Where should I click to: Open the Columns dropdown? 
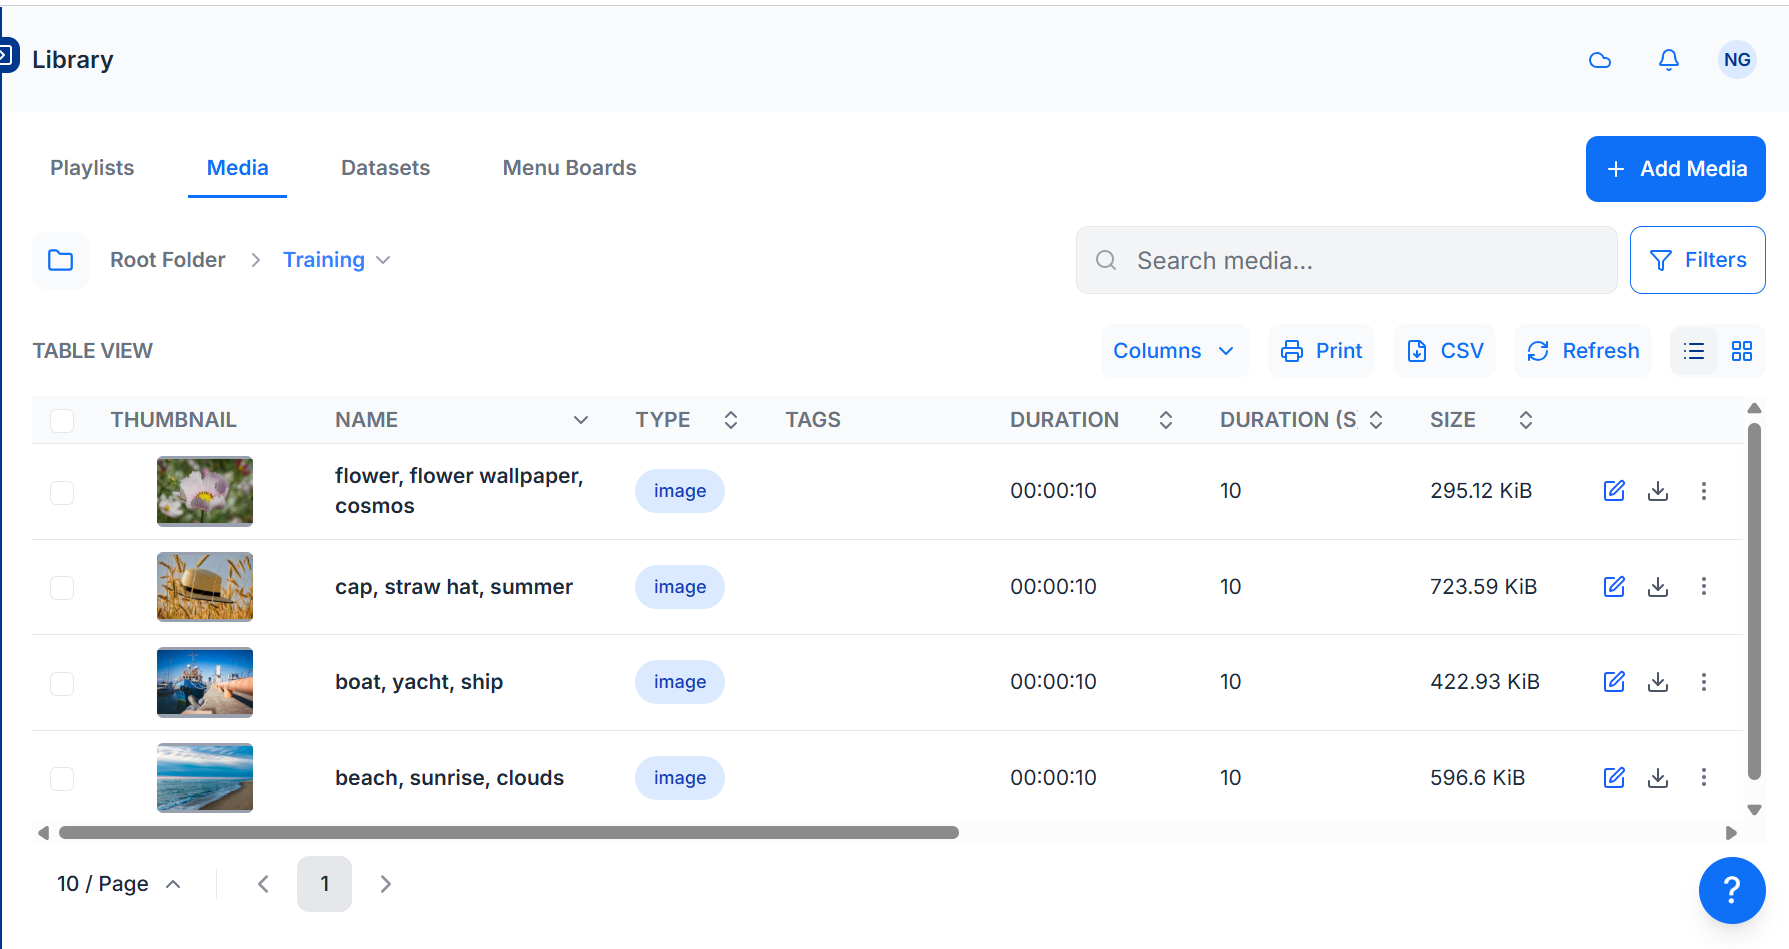[1175, 351]
